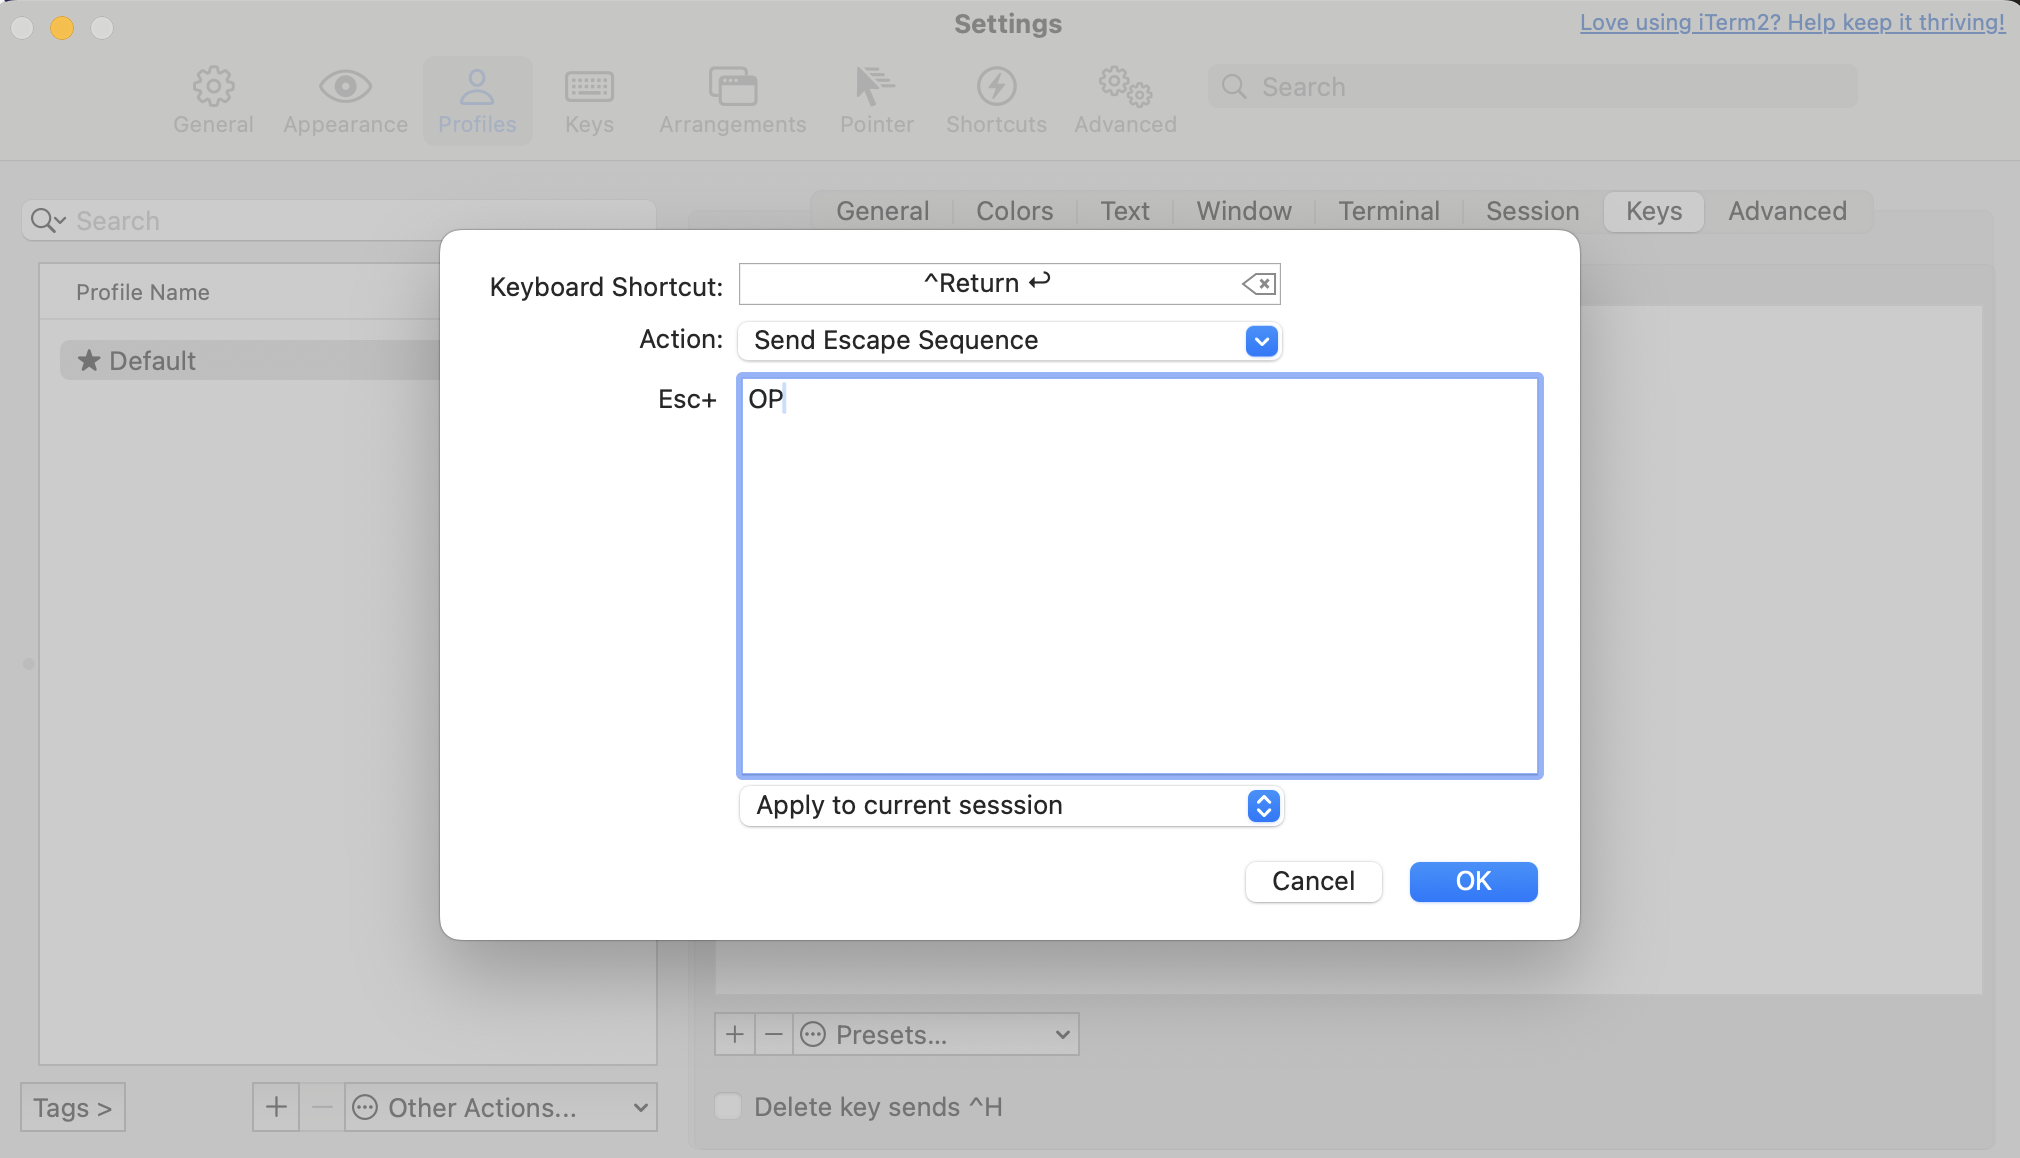Image resolution: width=2020 pixels, height=1158 pixels.
Task: Switch to the Terminal profile tab
Action: (x=1388, y=211)
